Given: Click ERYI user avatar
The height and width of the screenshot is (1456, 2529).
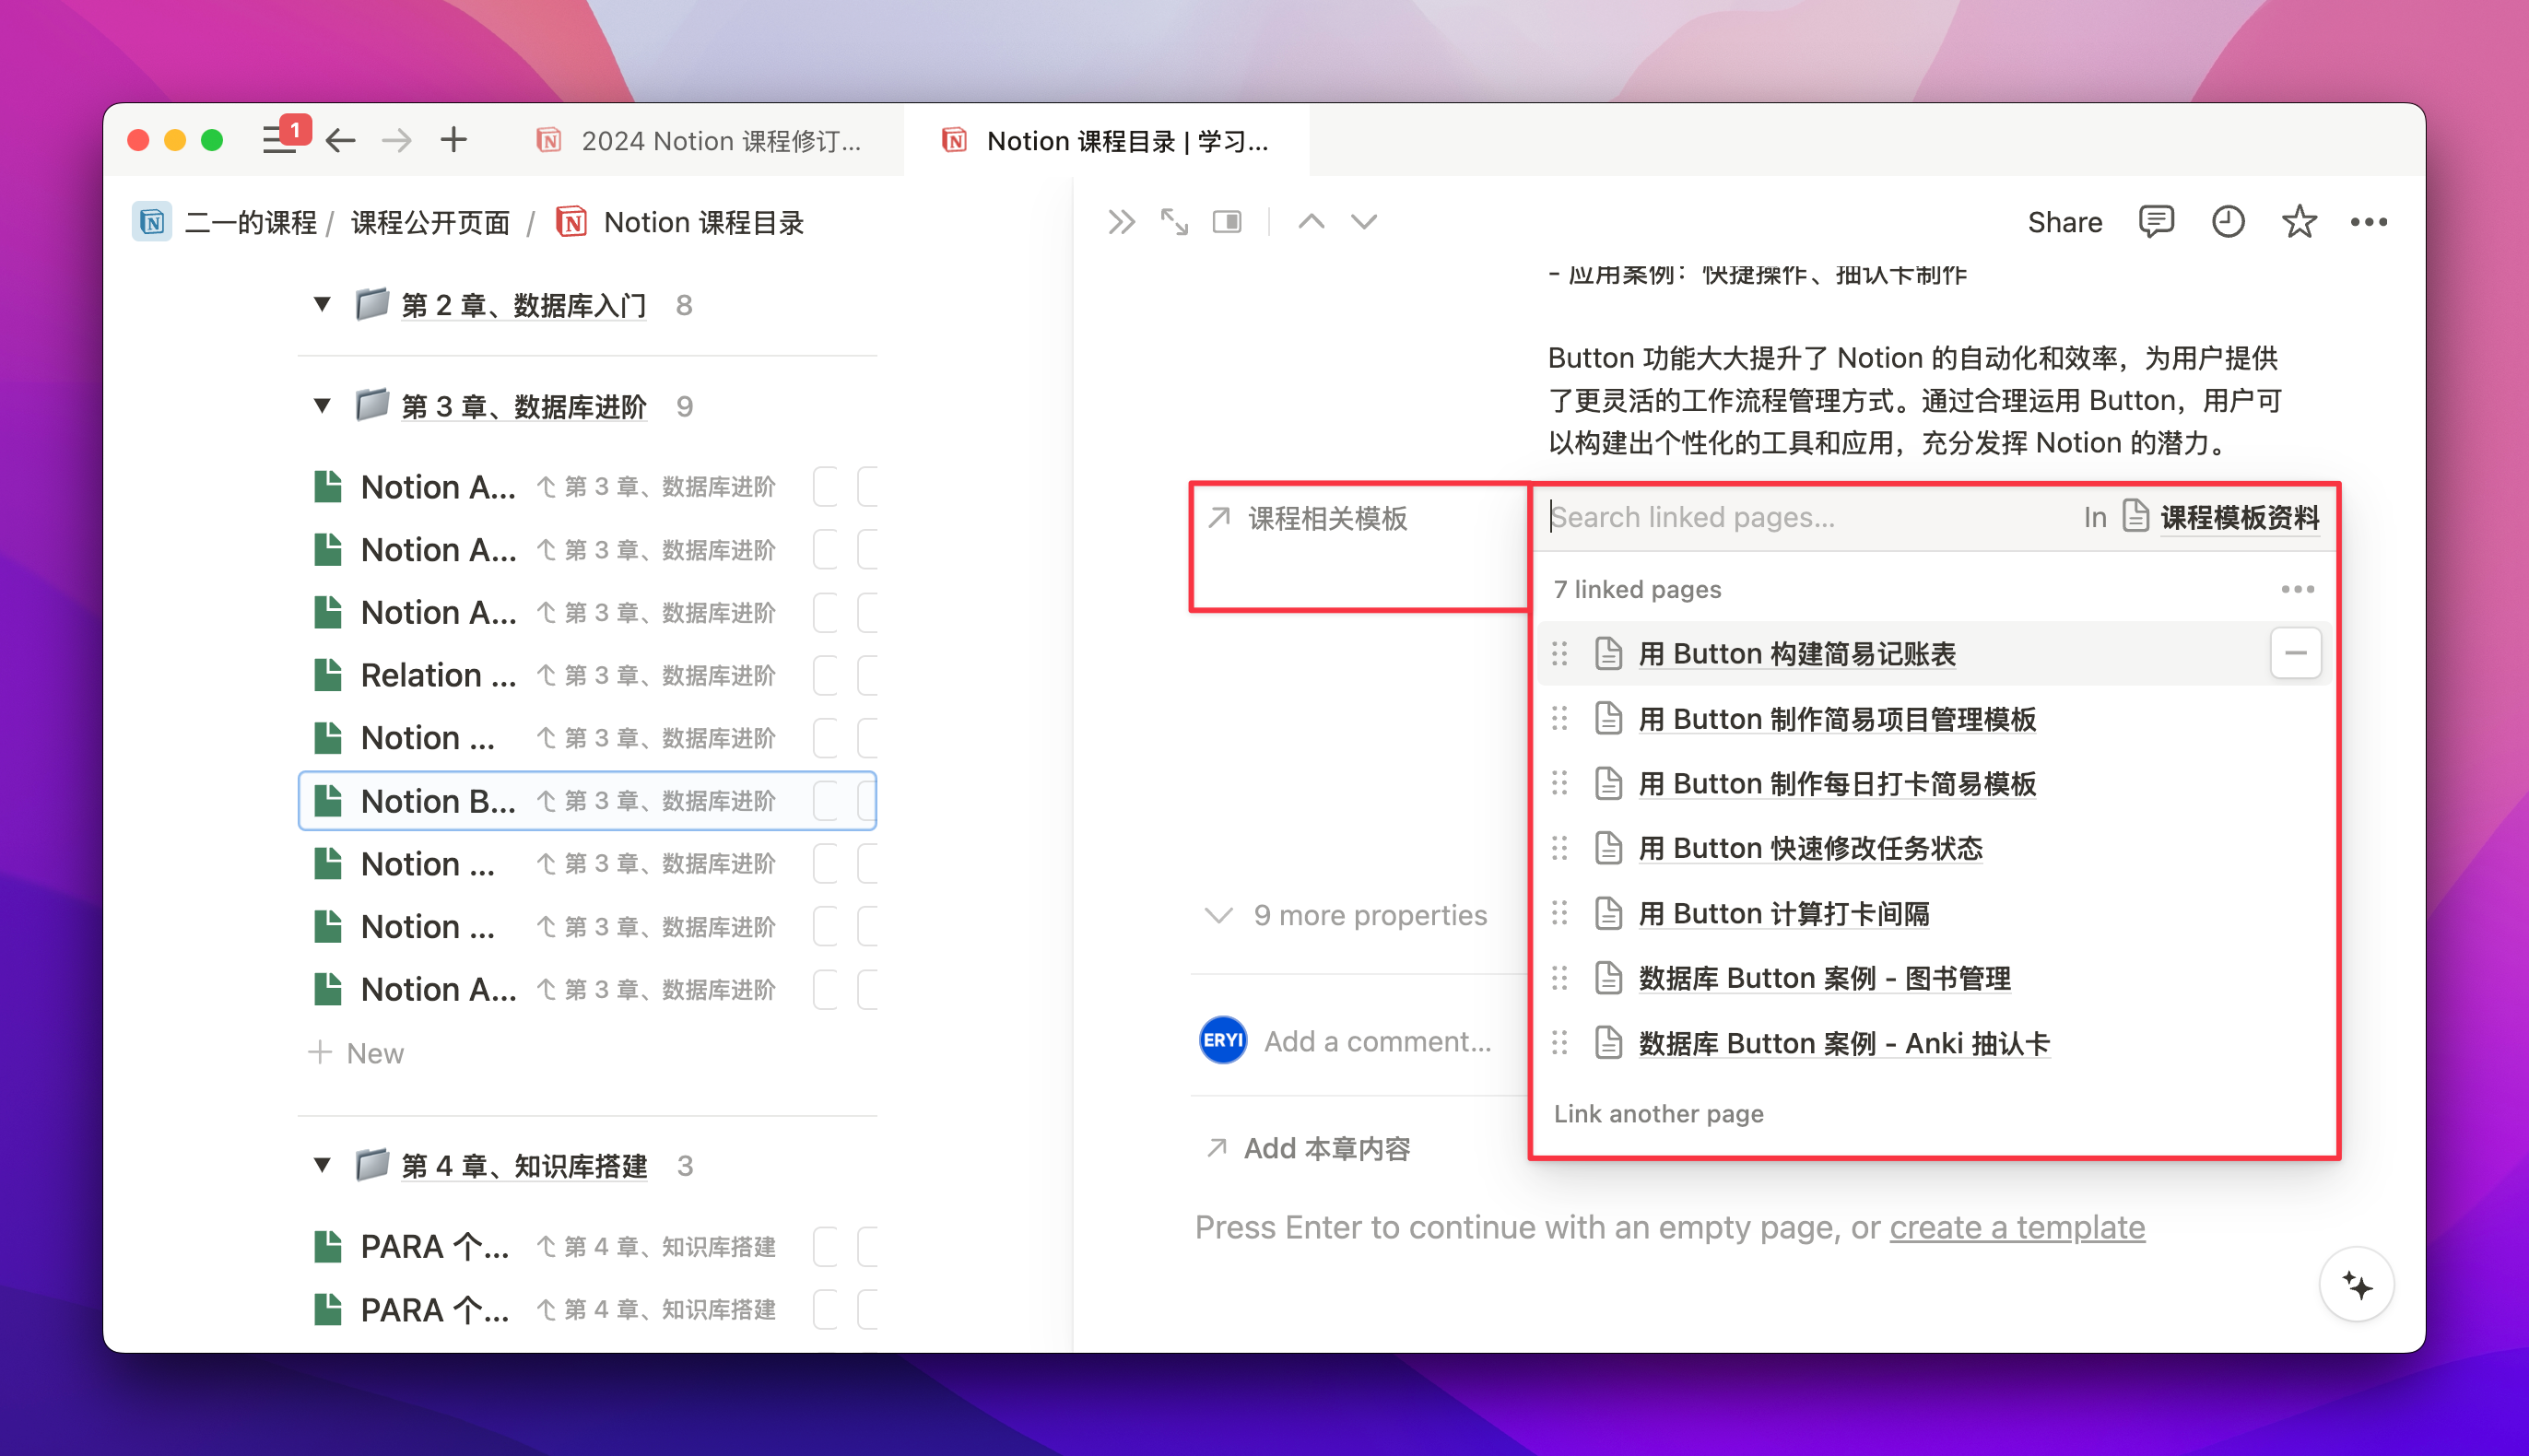Looking at the screenshot, I should [x=1222, y=1040].
